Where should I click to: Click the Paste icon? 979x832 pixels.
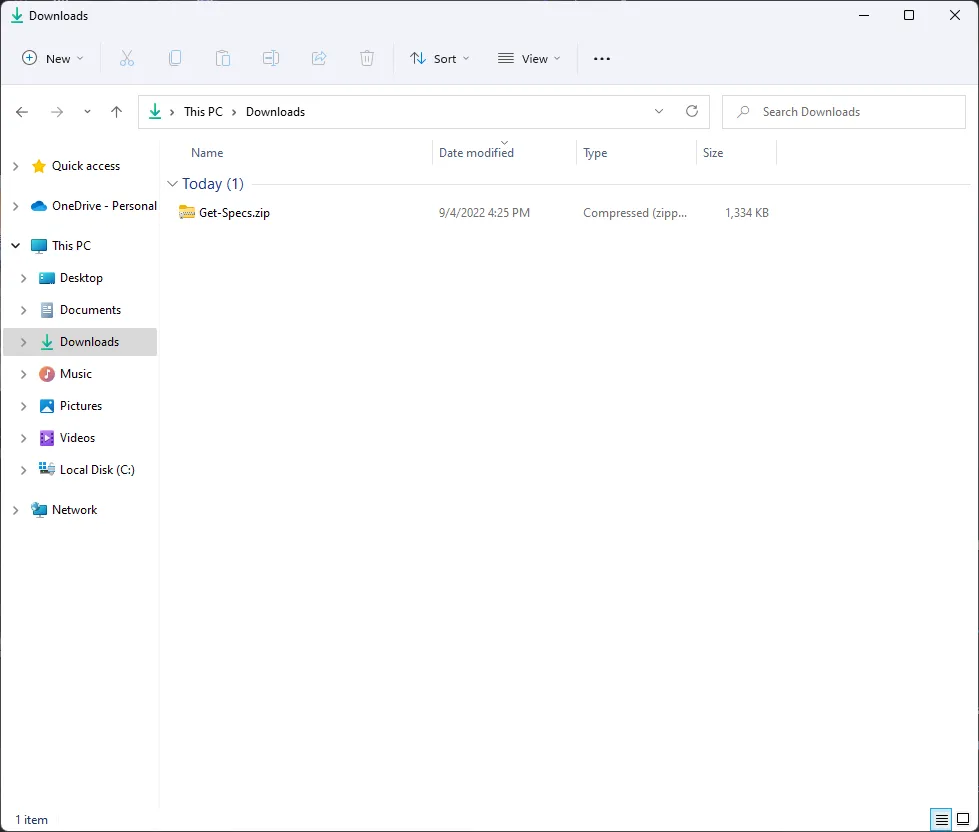coord(223,58)
